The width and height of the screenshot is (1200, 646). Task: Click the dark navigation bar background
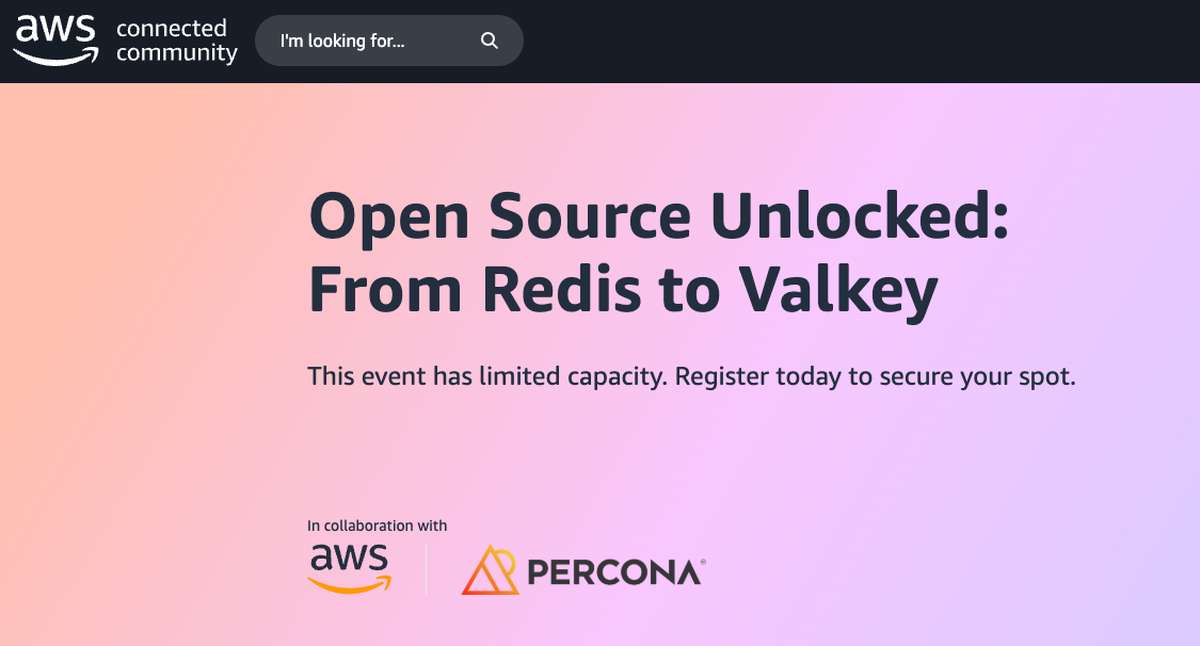point(800,41)
